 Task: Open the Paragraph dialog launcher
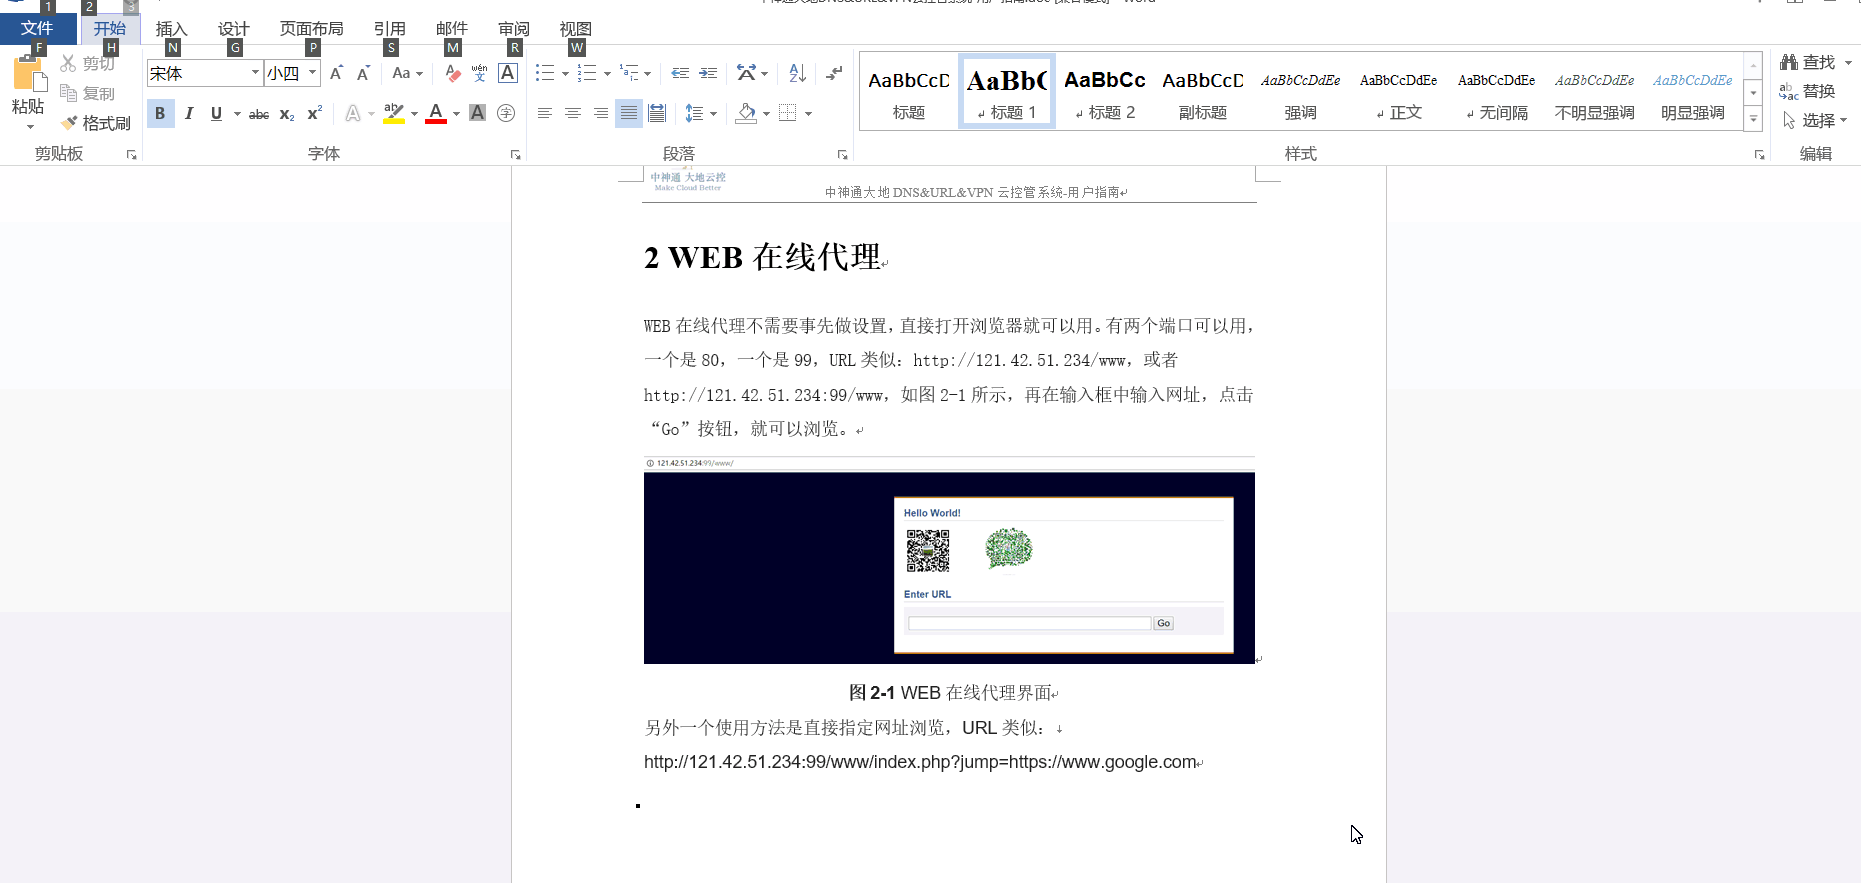tap(843, 155)
